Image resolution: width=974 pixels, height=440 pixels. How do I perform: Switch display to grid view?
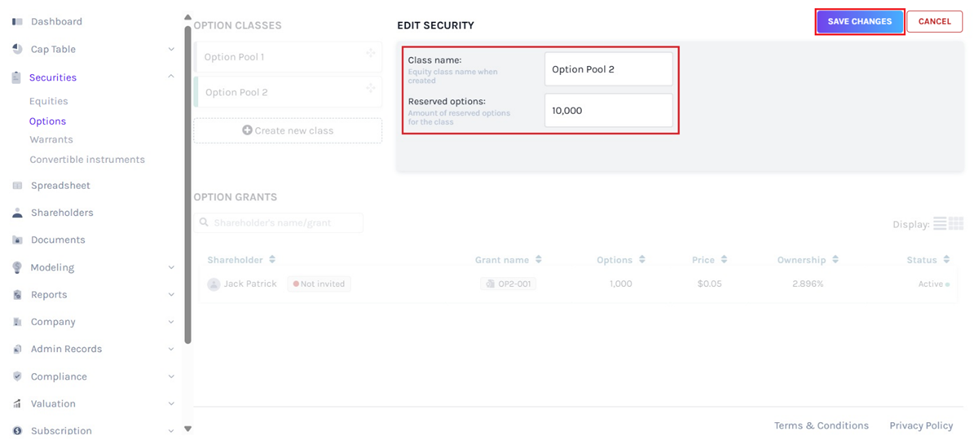pyautogui.click(x=956, y=224)
